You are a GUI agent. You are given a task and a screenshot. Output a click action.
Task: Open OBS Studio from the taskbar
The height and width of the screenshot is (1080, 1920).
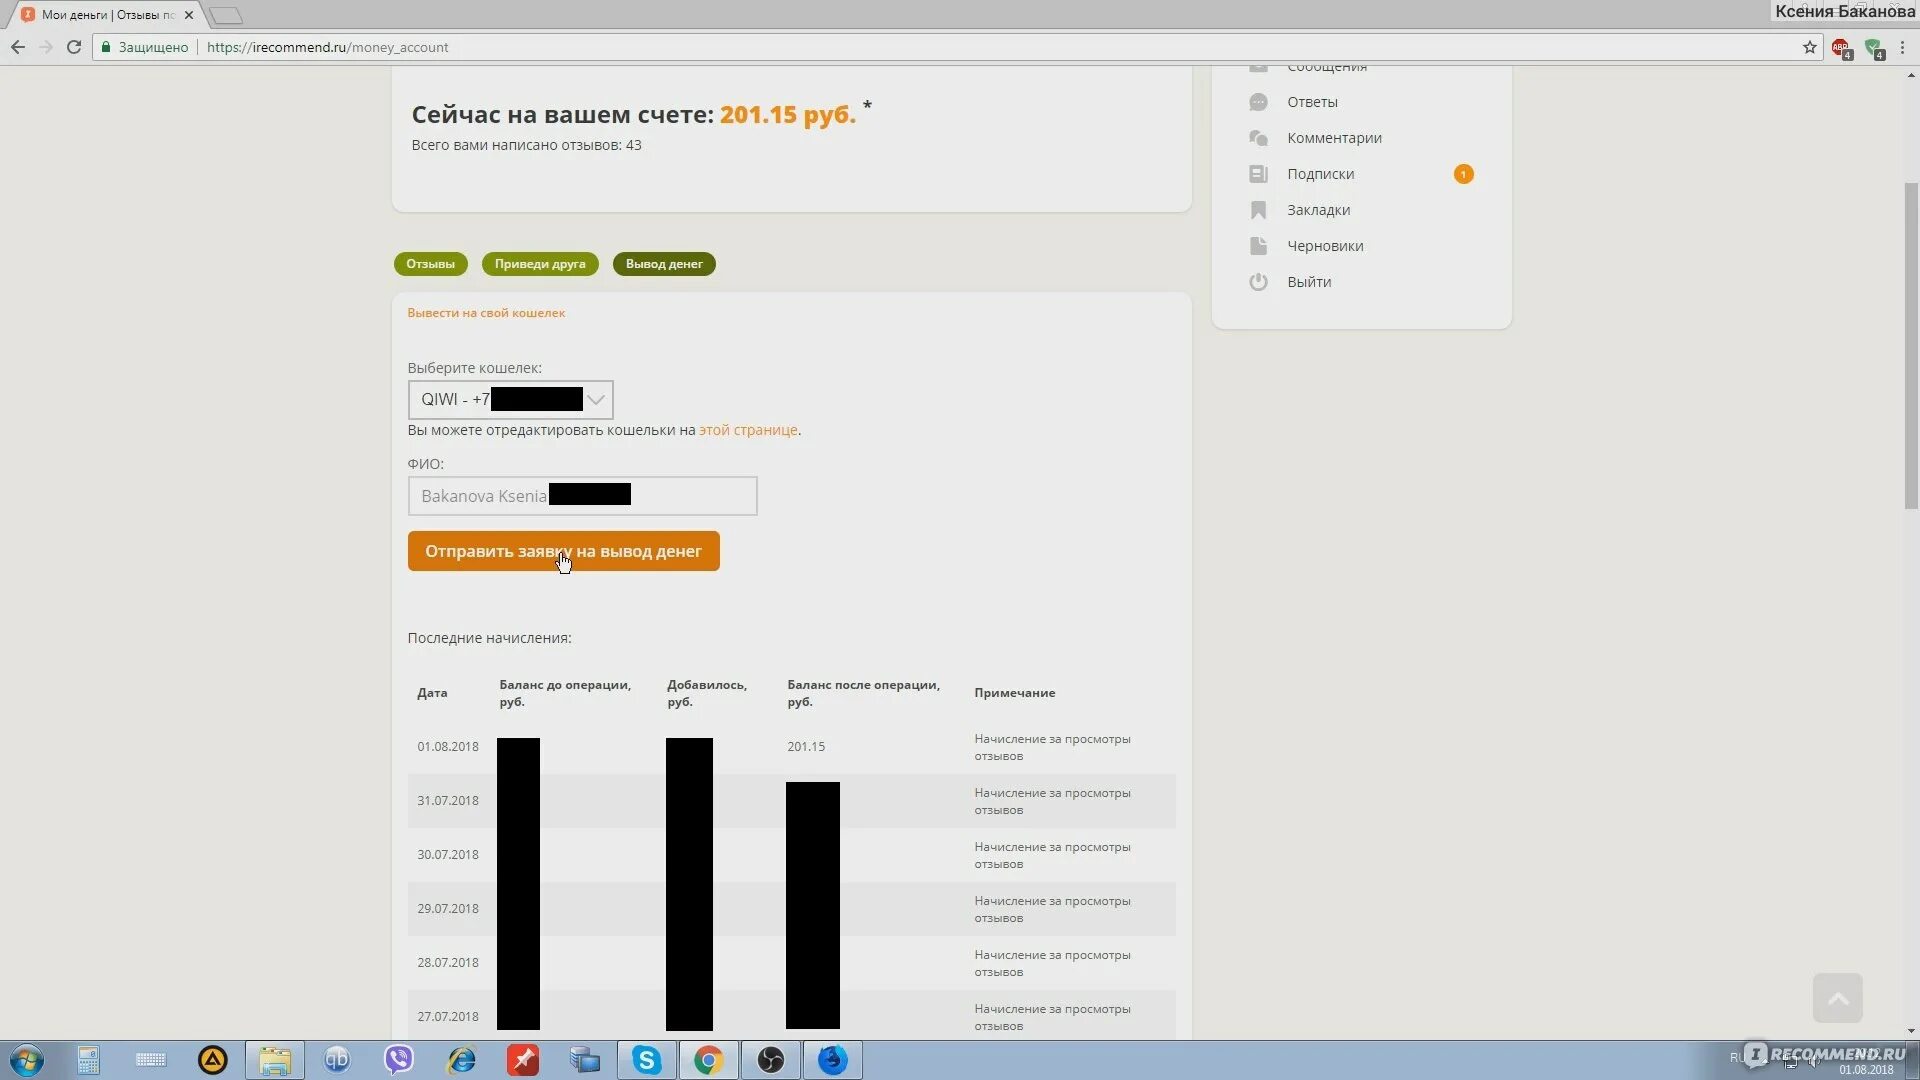pyautogui.click(x=771, y=1060)
